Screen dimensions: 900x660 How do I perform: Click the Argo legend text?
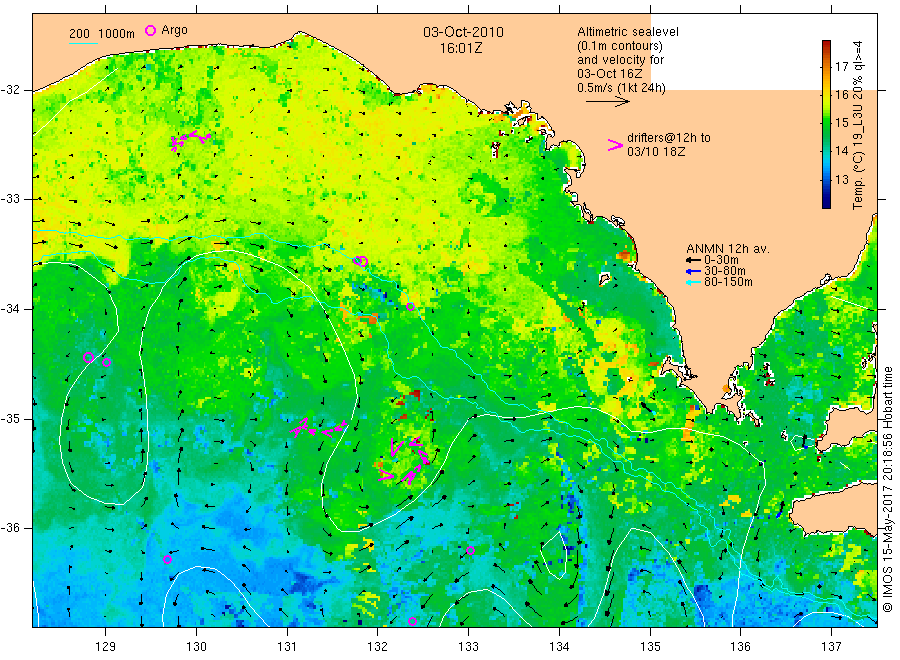(x=174, y=30)
